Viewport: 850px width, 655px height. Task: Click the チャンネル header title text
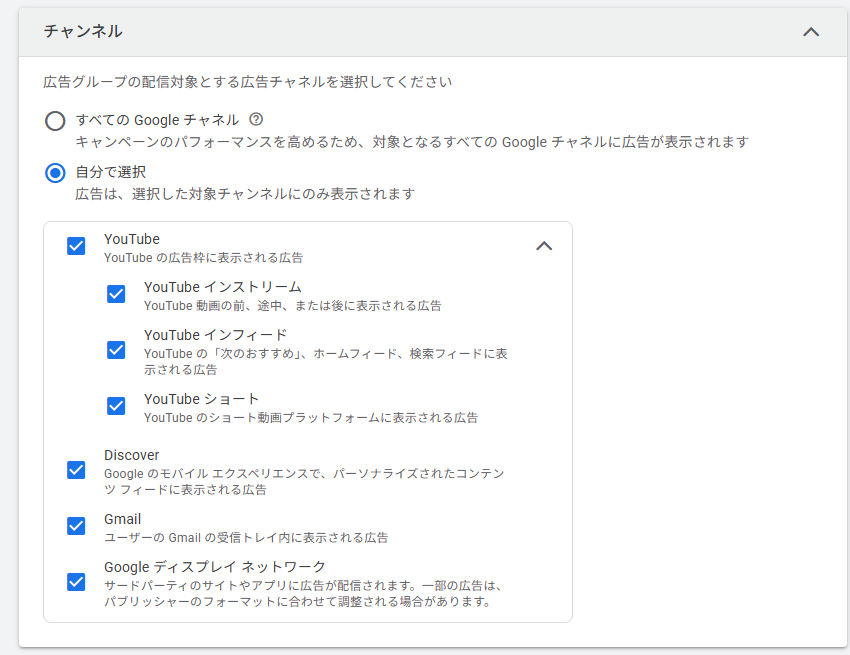coord(83,32)
